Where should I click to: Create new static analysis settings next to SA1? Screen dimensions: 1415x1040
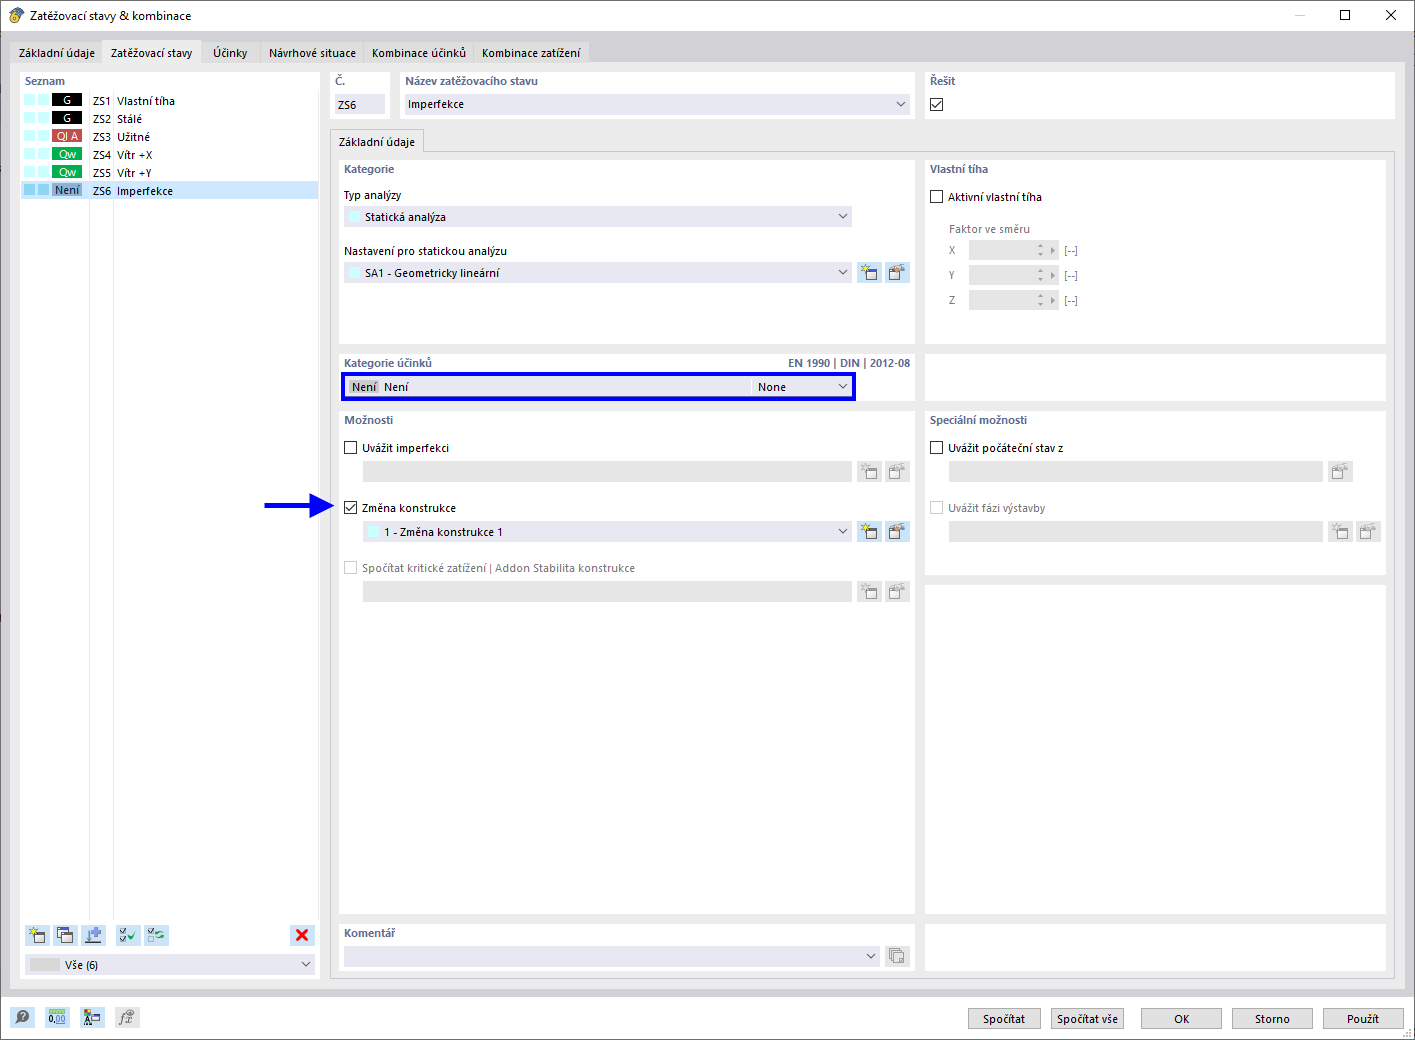(x=869, y=272)
